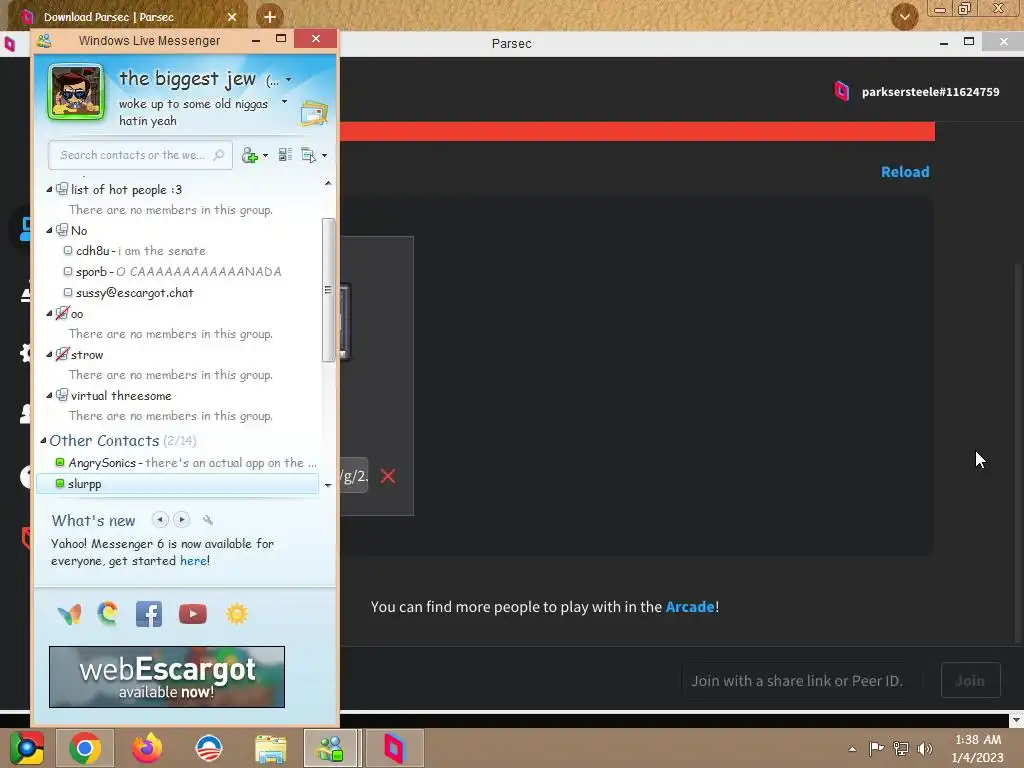Click the volume speaker tray icon
This screenshot has width=1024, height=768.
point(925,748)
